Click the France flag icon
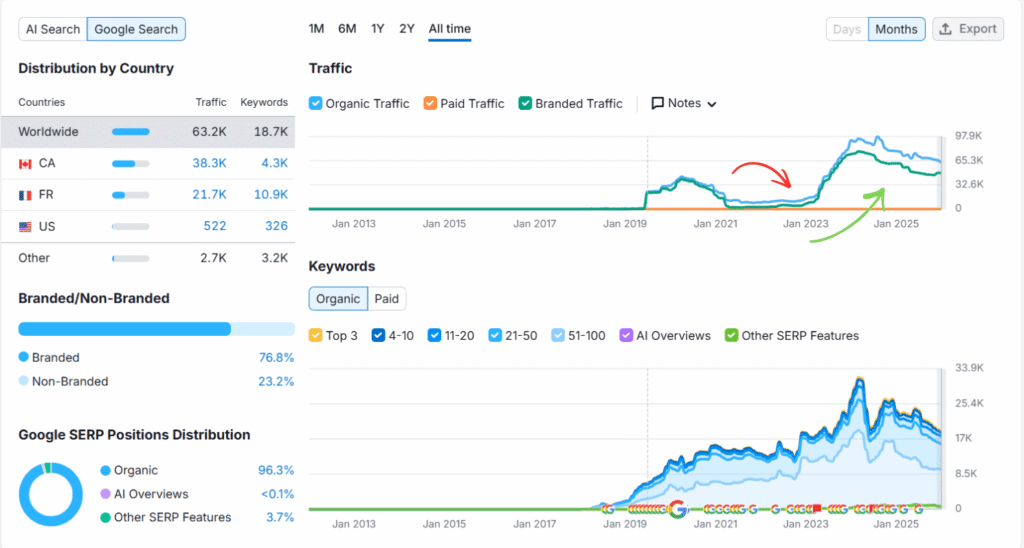Screen dimensions: 1024x548 click(25, 195)
